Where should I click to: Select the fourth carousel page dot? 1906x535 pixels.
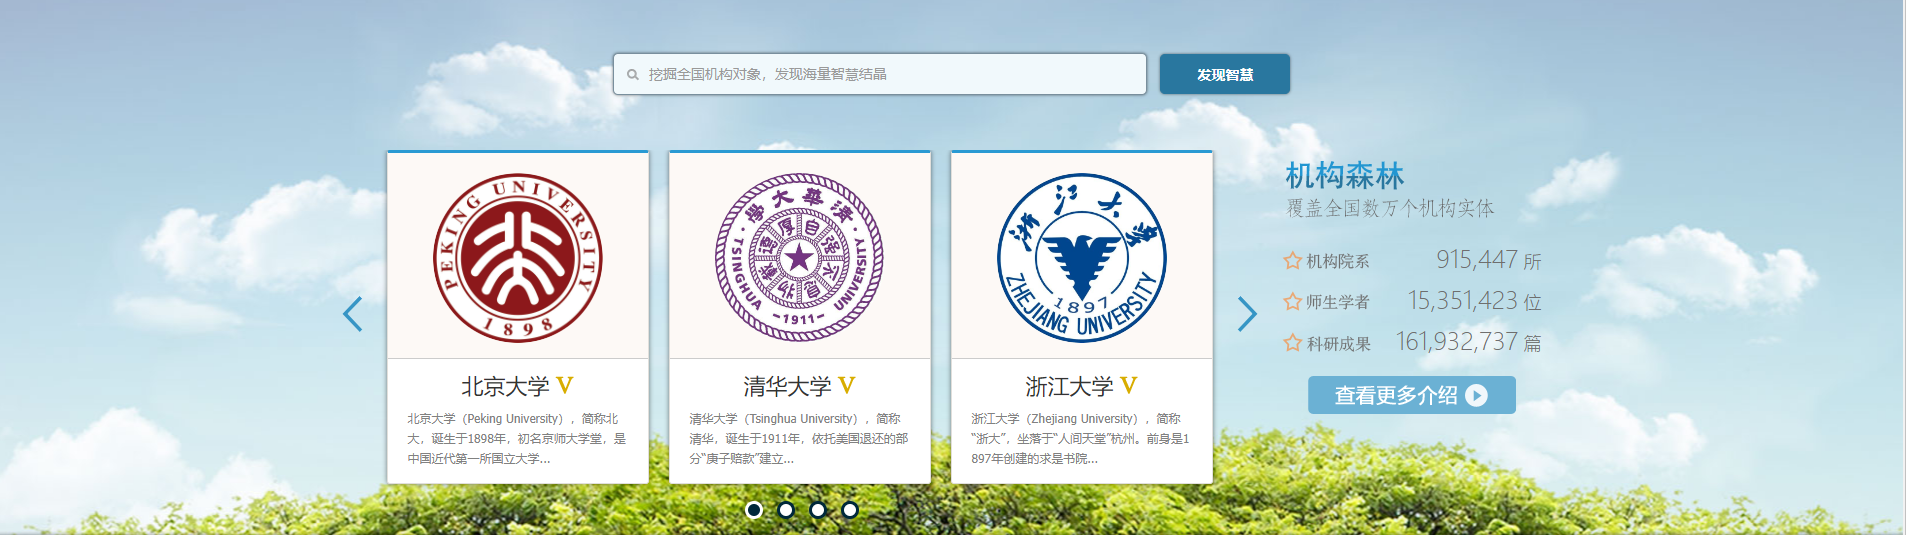[850, 510]
